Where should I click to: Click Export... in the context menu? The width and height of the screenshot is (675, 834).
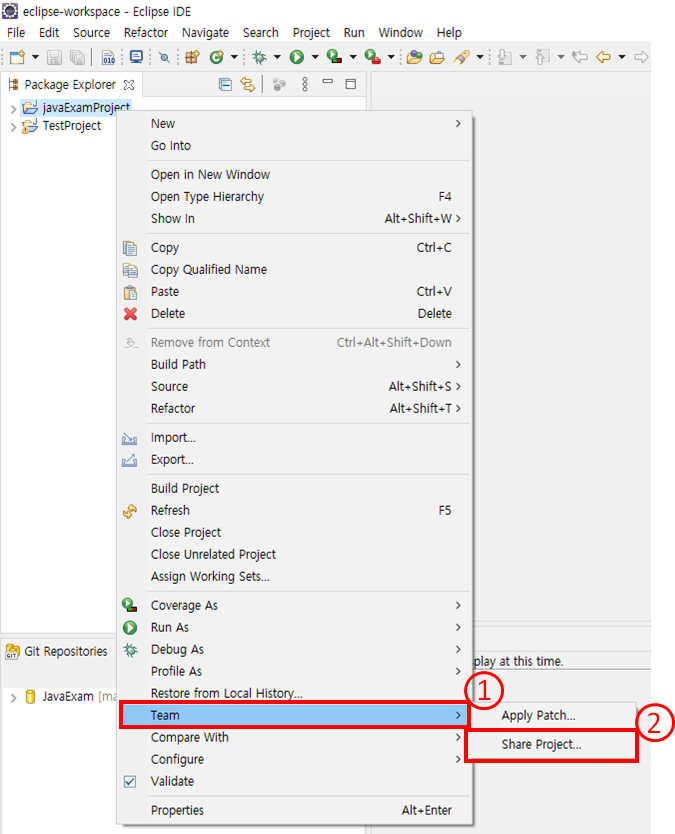[x=294, y=460]
